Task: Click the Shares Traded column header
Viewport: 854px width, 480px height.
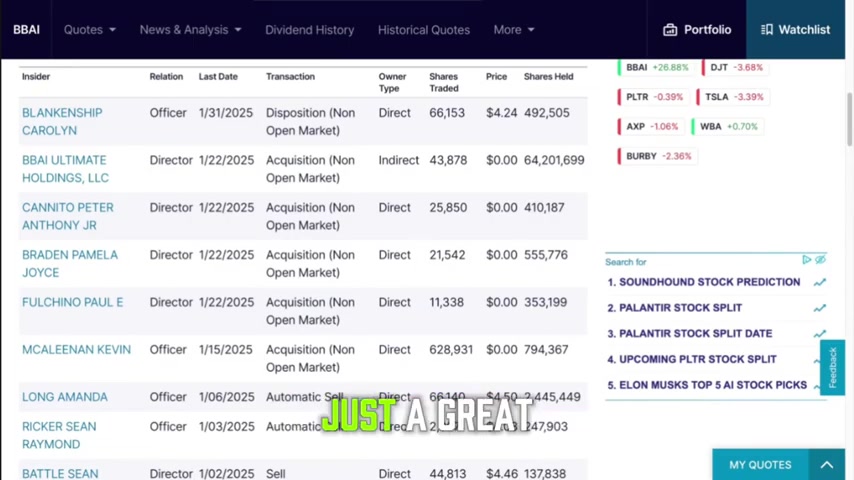Action: [x=444, y=82]
